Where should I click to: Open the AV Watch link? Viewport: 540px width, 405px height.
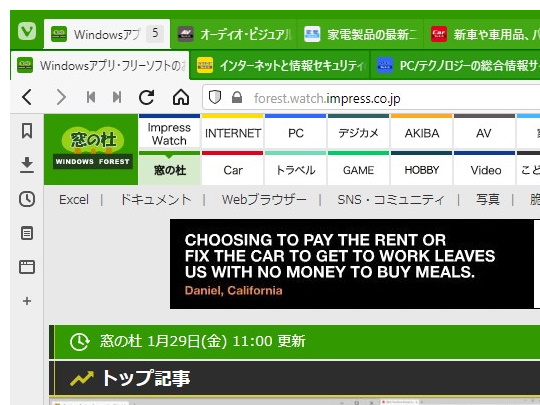pyautogui.click(x=484, y=133)
